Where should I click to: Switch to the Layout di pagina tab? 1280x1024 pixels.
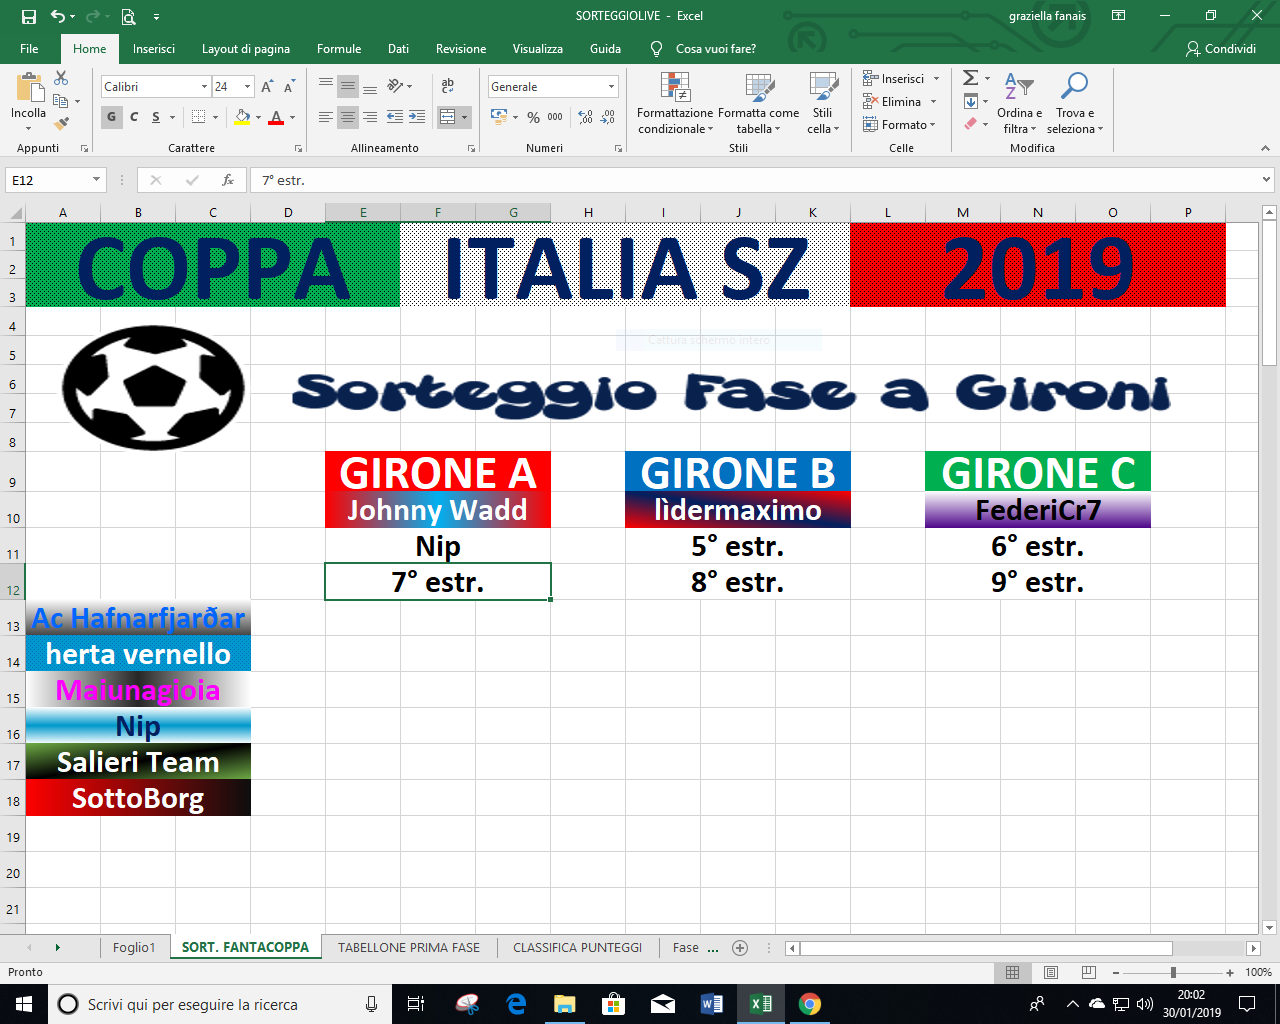(x=246, y=49)
